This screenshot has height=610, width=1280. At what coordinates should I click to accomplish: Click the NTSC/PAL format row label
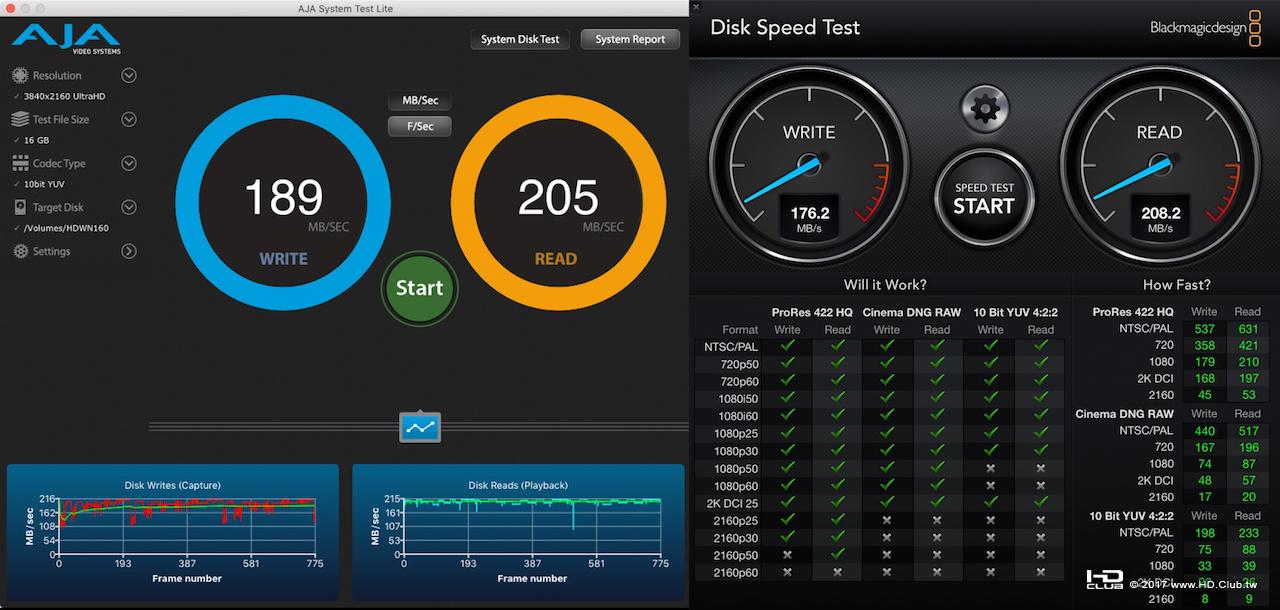pyautogui.click(x=731, y=347)
